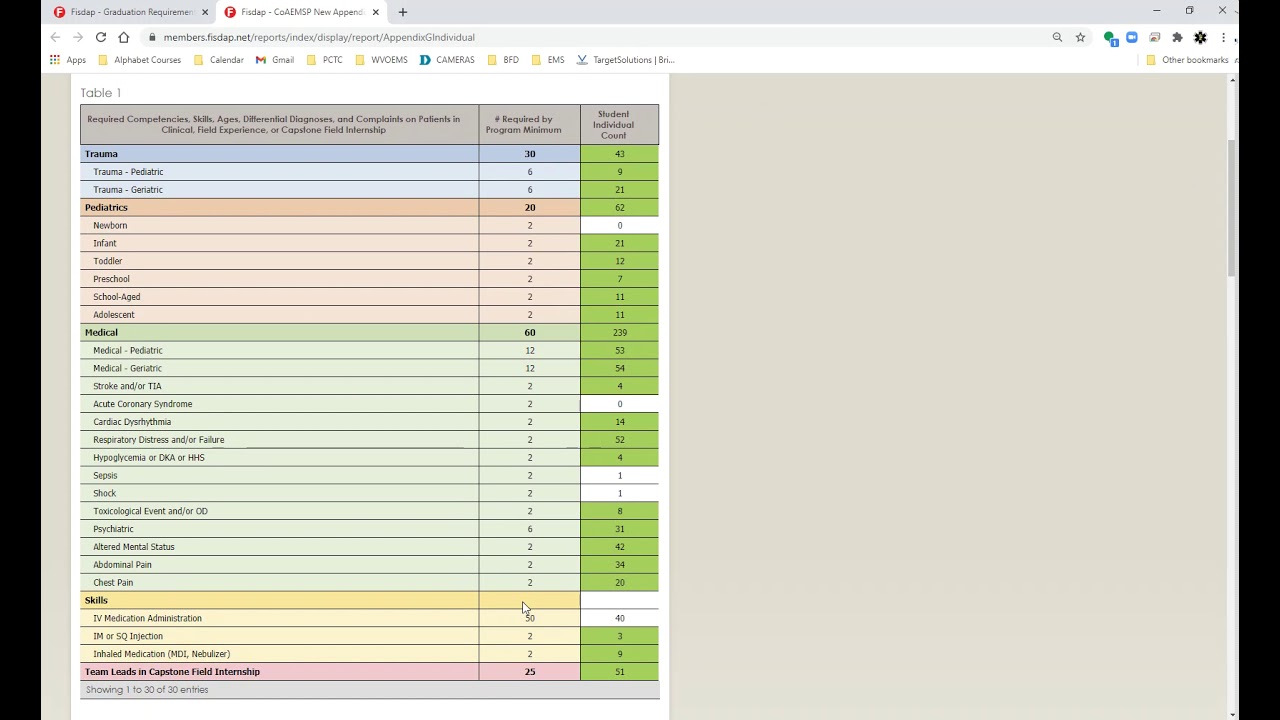This screenshot has width=1280, height=720.
Task: Click the Cardiac Dysrhythmia row label
Action: point(132,422)
